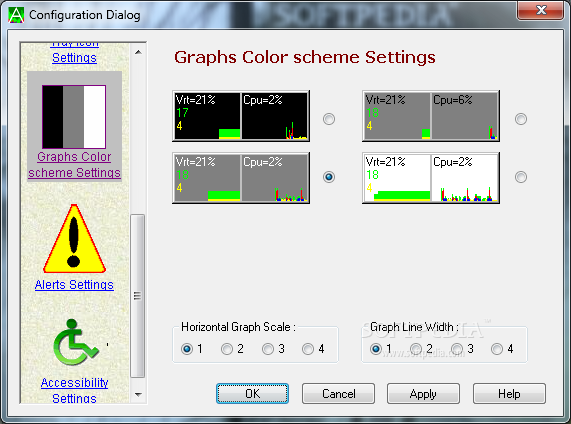Click the sidebar scrollbar thumb
The image size is (571, 424).
[x=138, y=296]
